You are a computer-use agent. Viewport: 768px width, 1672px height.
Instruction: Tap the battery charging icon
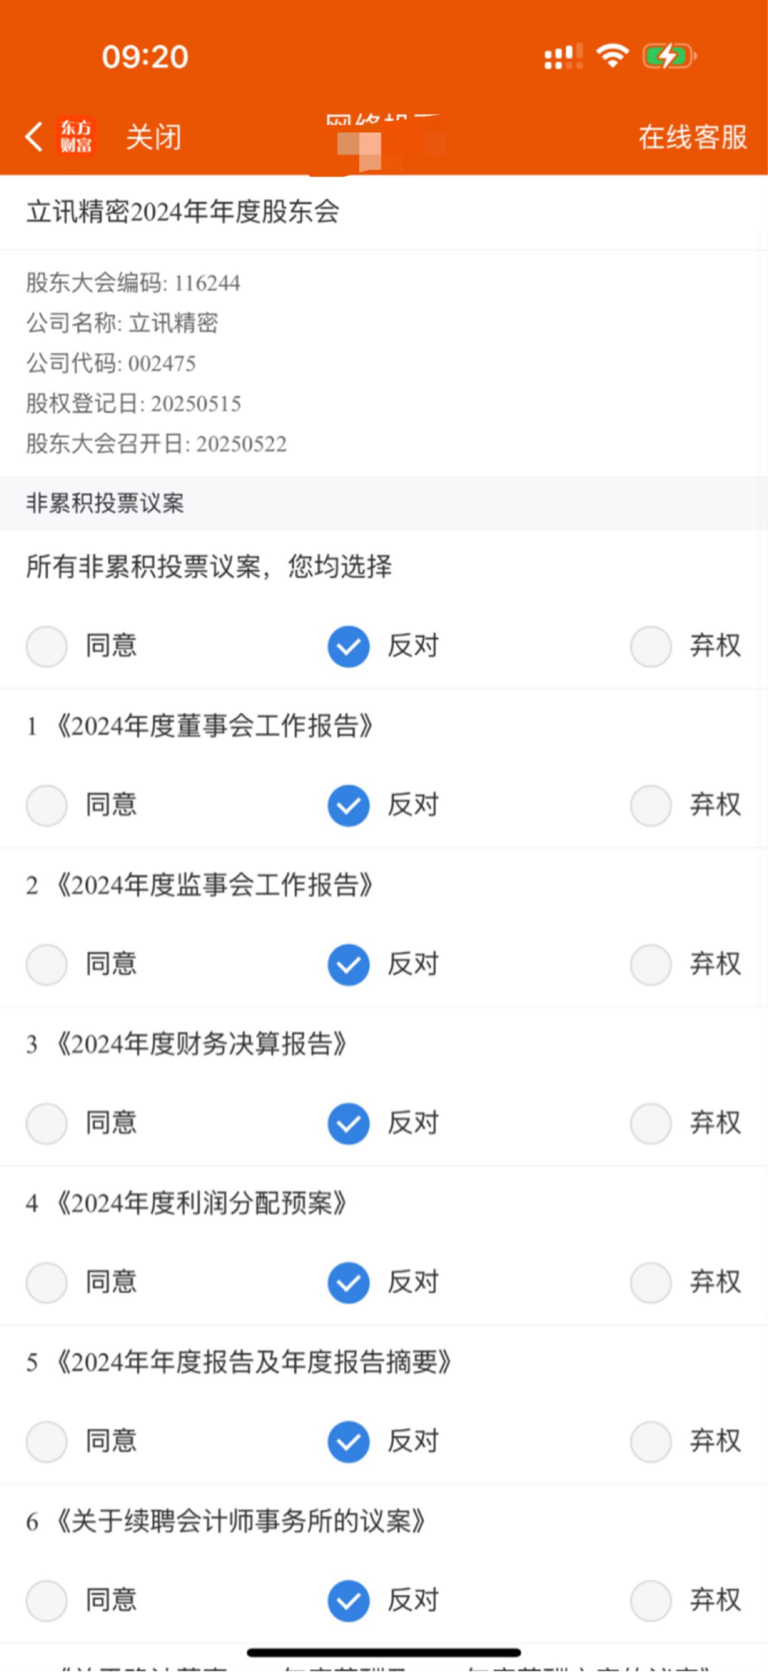(x=669, y=56)
